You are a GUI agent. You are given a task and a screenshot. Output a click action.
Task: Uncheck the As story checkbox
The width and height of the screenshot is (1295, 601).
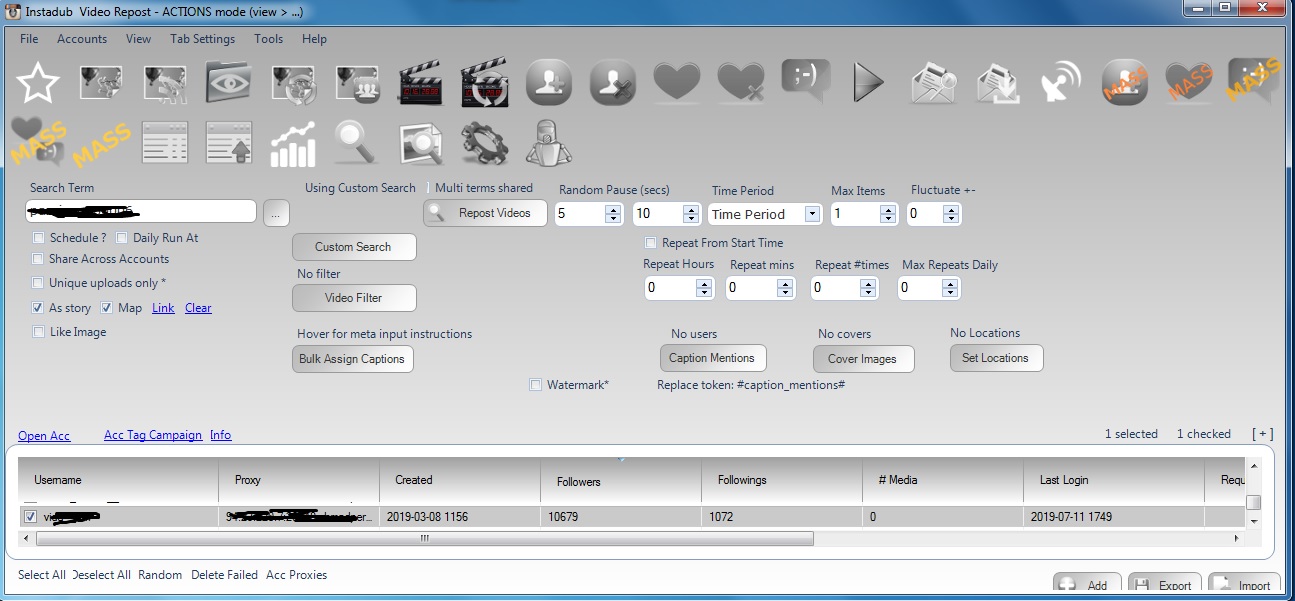click(38, 308)
